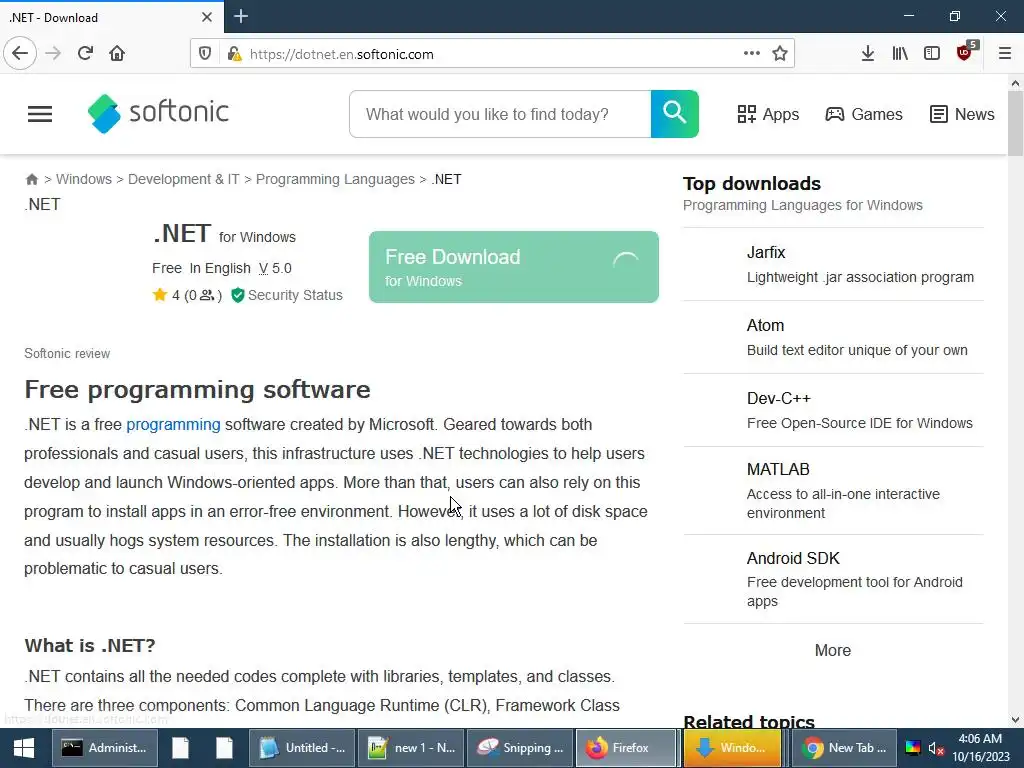
Task: Switch to Chrome New Tab taskbar item
Action: (845, 748)
